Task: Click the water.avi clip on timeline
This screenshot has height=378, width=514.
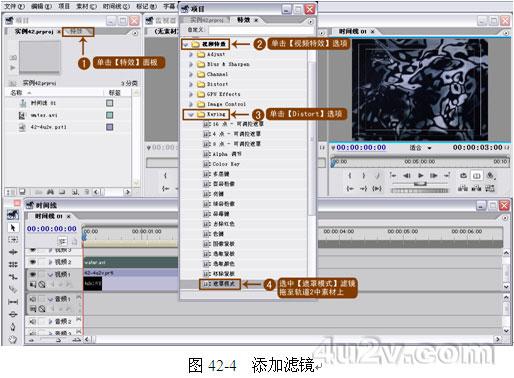Action: tap(131, 262)
